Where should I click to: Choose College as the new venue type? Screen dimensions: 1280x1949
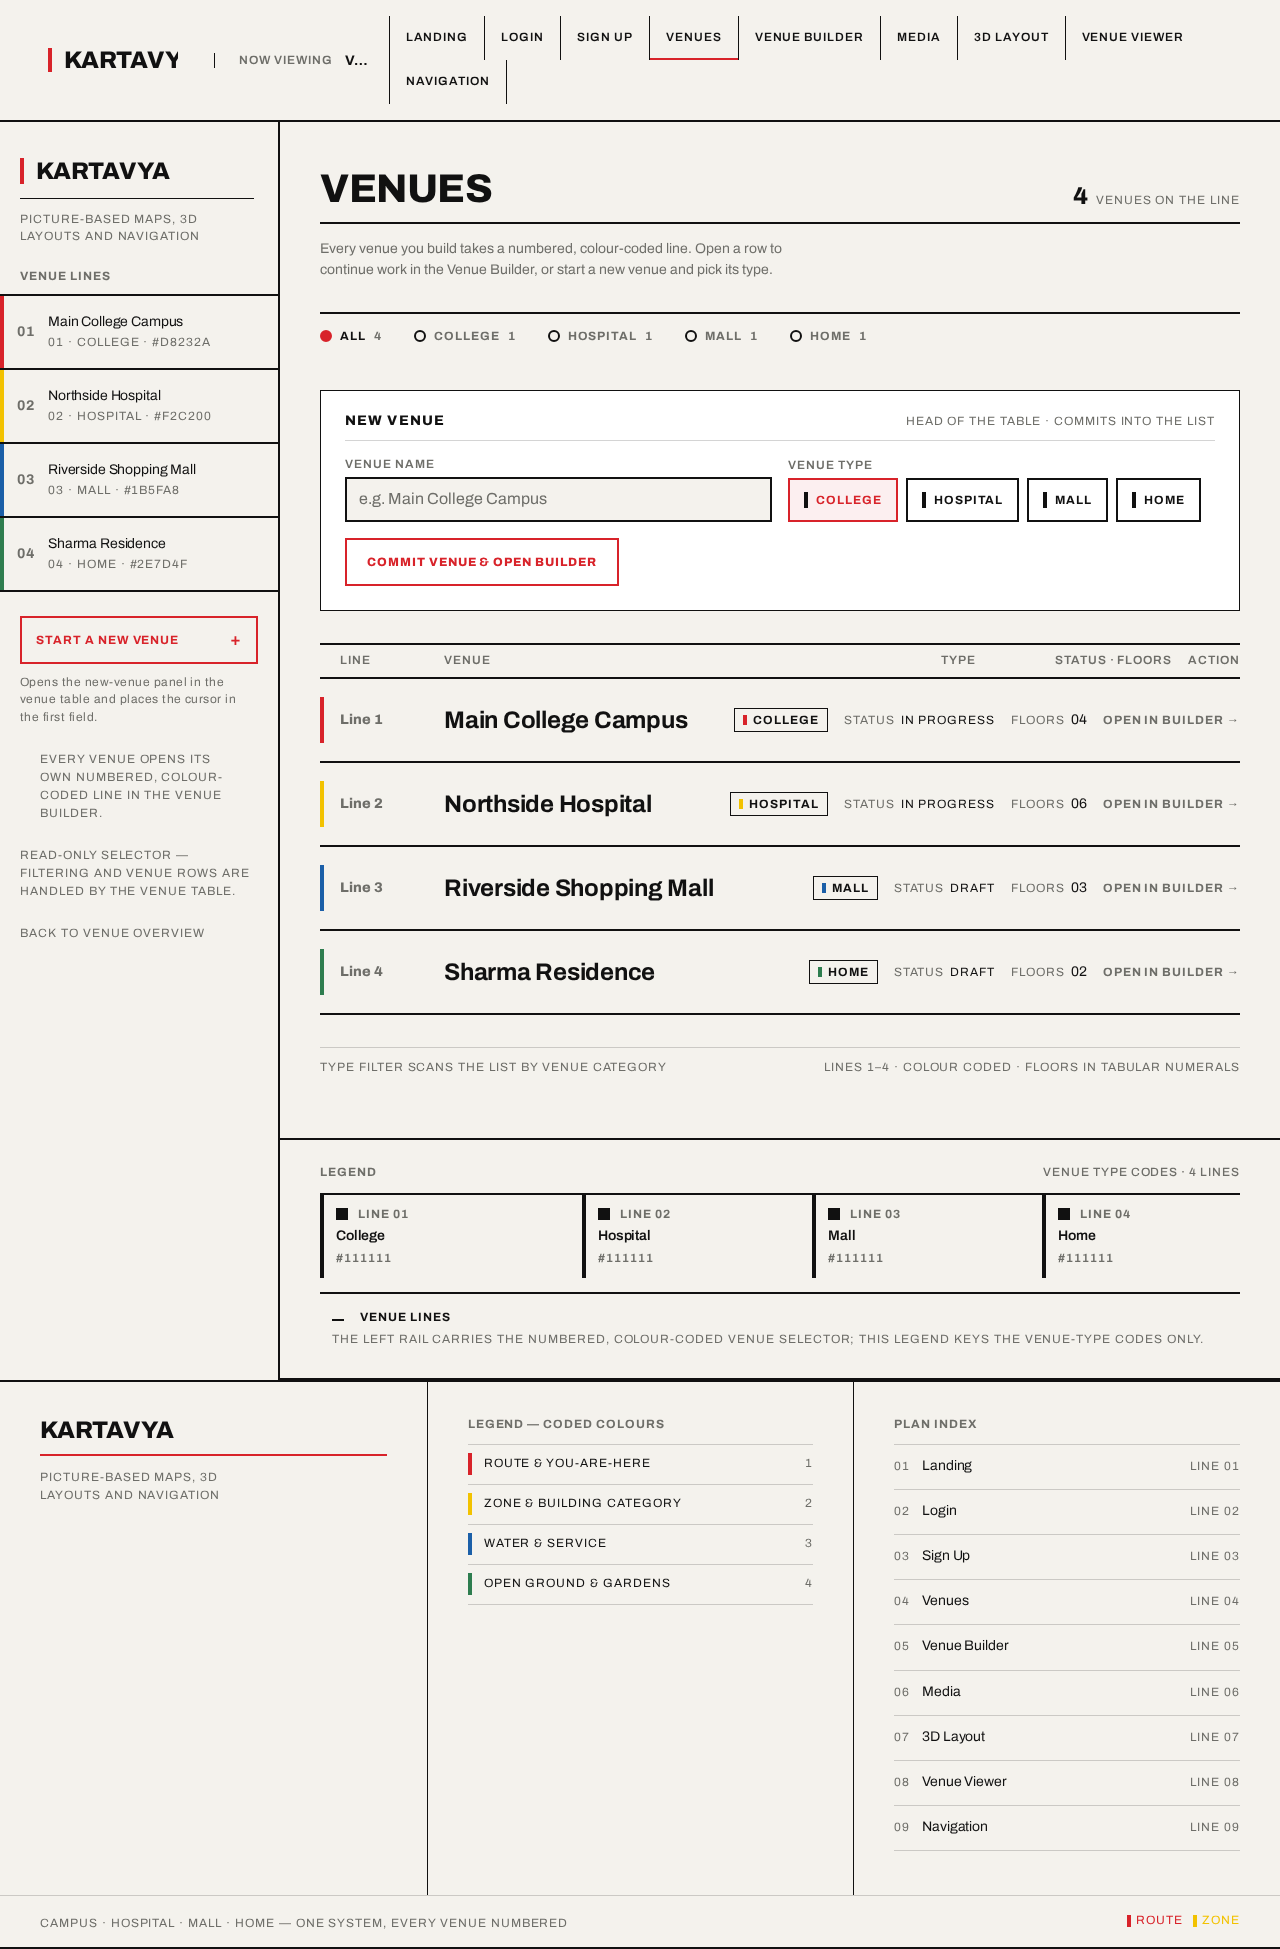843,500
